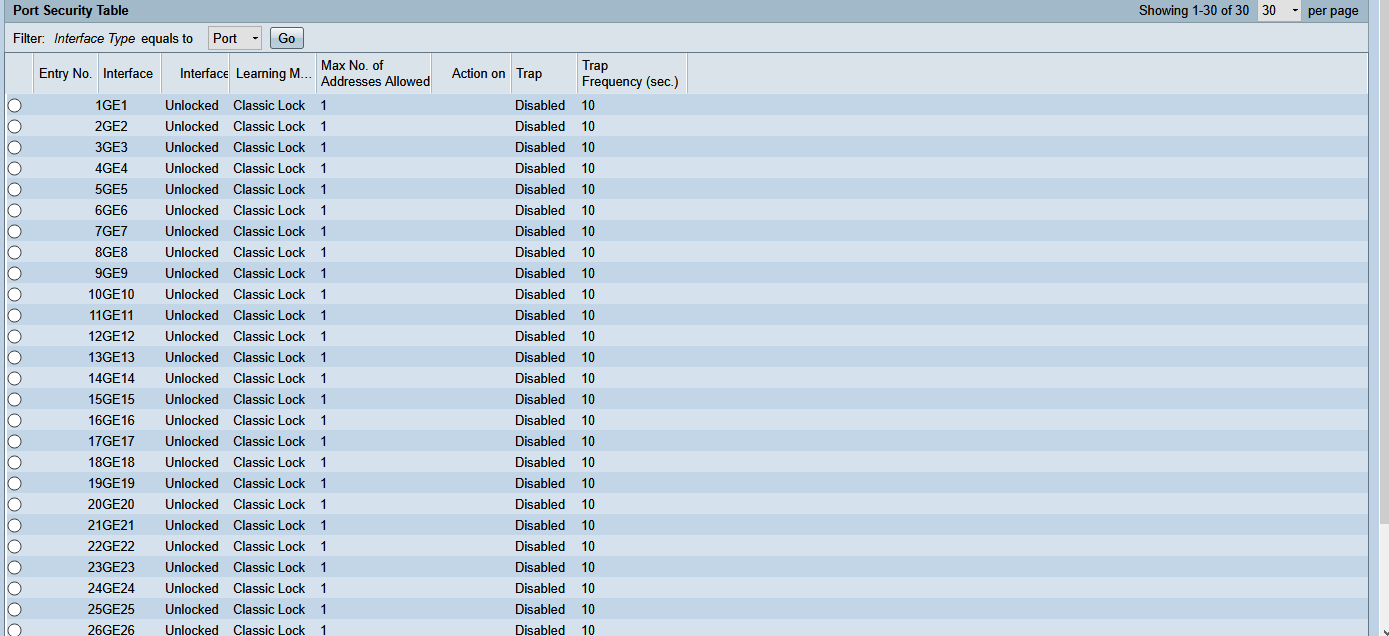The image size is (1389, 636).
Task: Choose the GE25 entry radio button
Action: point(14,610)
